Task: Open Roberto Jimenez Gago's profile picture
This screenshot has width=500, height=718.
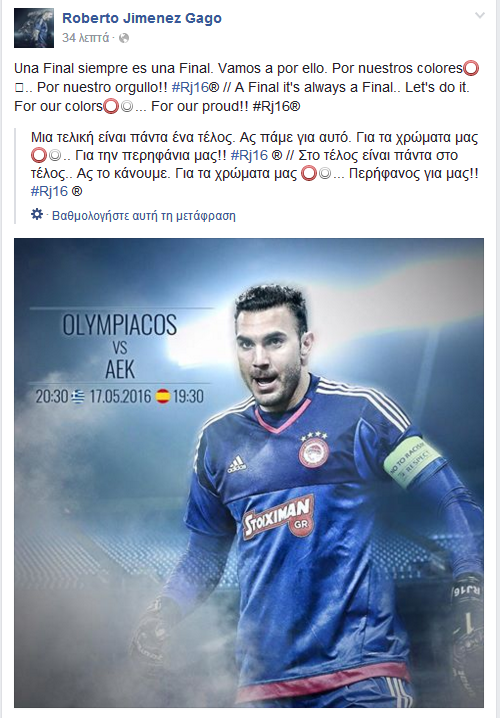Action: [x=33, y=28]
